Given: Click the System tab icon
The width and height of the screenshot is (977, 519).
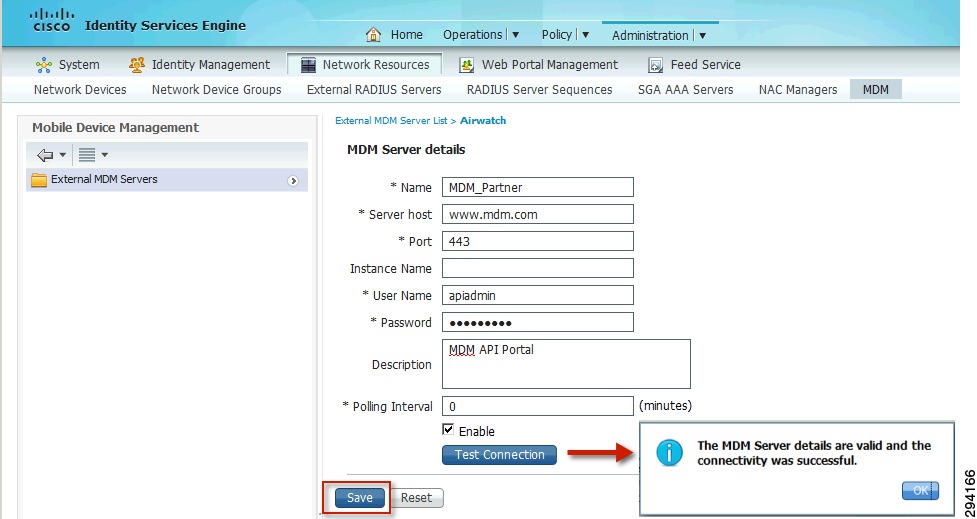Looking at the screenshot, I should point(44,65).
